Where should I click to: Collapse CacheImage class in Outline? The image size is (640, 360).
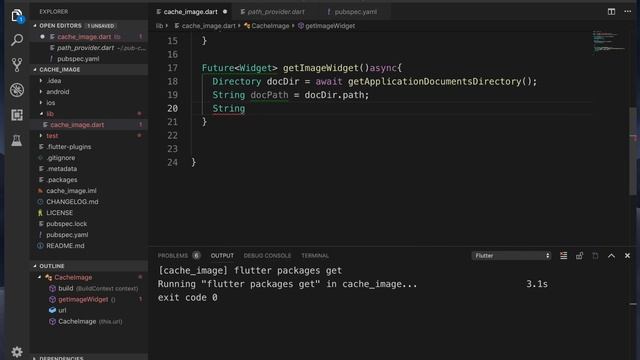[40, 277]
